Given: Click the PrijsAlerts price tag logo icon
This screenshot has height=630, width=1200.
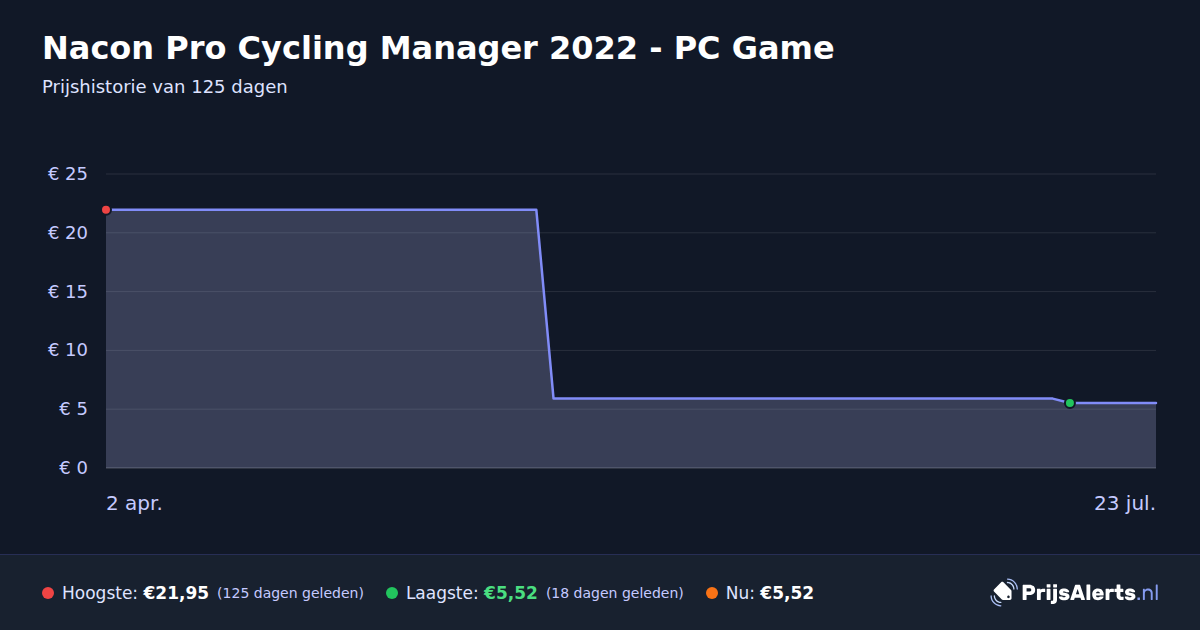Looking at the screenshot, I should [1003, 593].
